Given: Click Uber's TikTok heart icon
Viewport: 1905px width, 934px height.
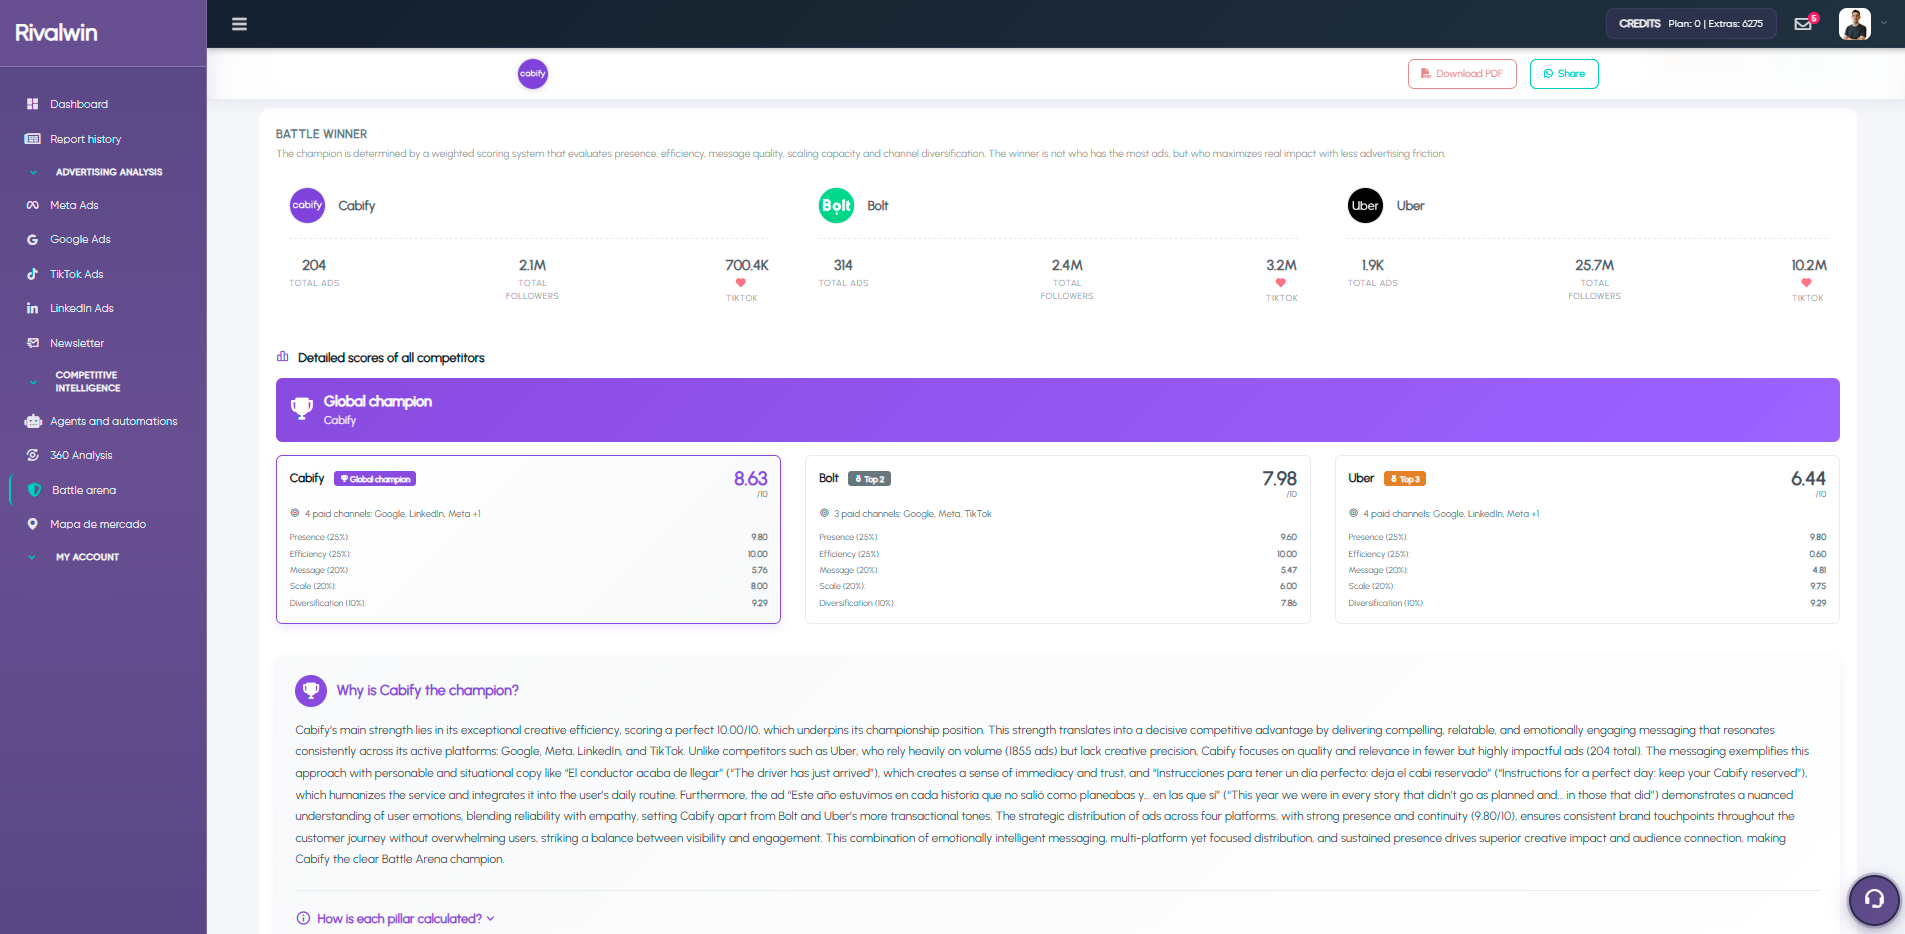Looking at the screenshot, I should pyautogui.click(x=1806, y=283).
